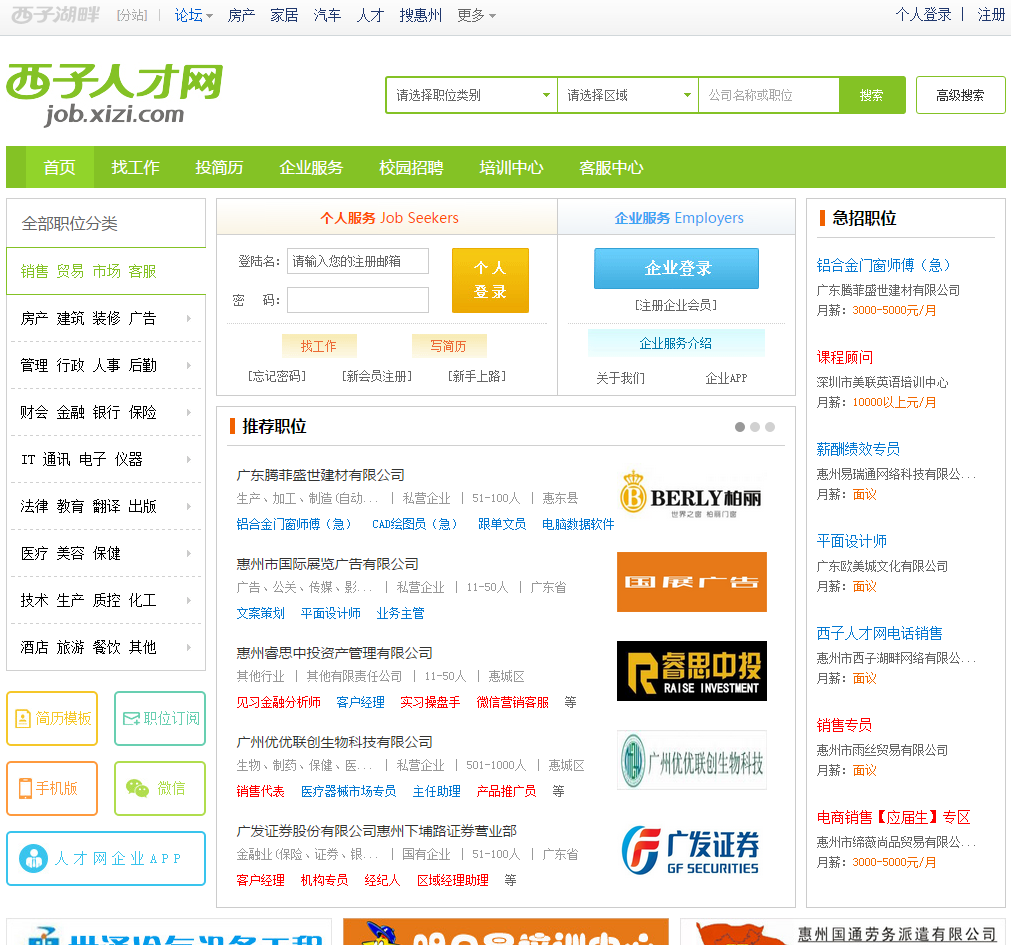
Task: Select the third carousel dot in 推荐职位
Action: pyautogui.click(x=770, y=427)
